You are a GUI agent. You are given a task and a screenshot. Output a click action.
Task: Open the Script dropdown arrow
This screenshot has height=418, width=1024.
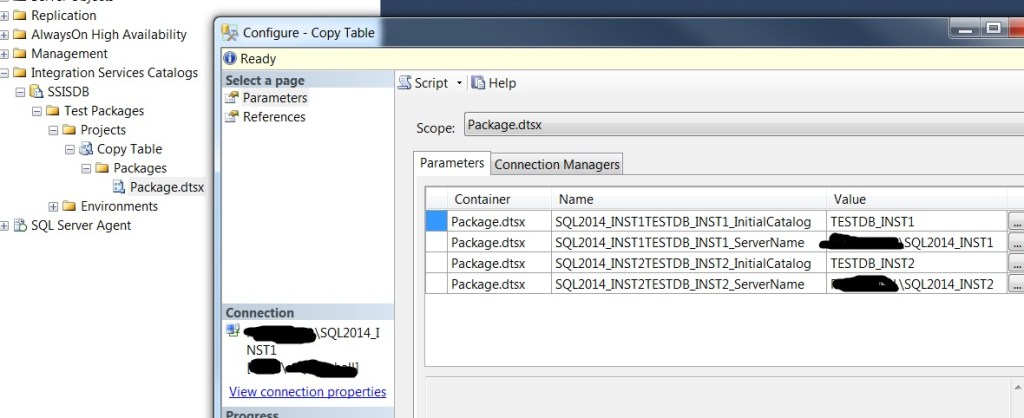[459, 84]
